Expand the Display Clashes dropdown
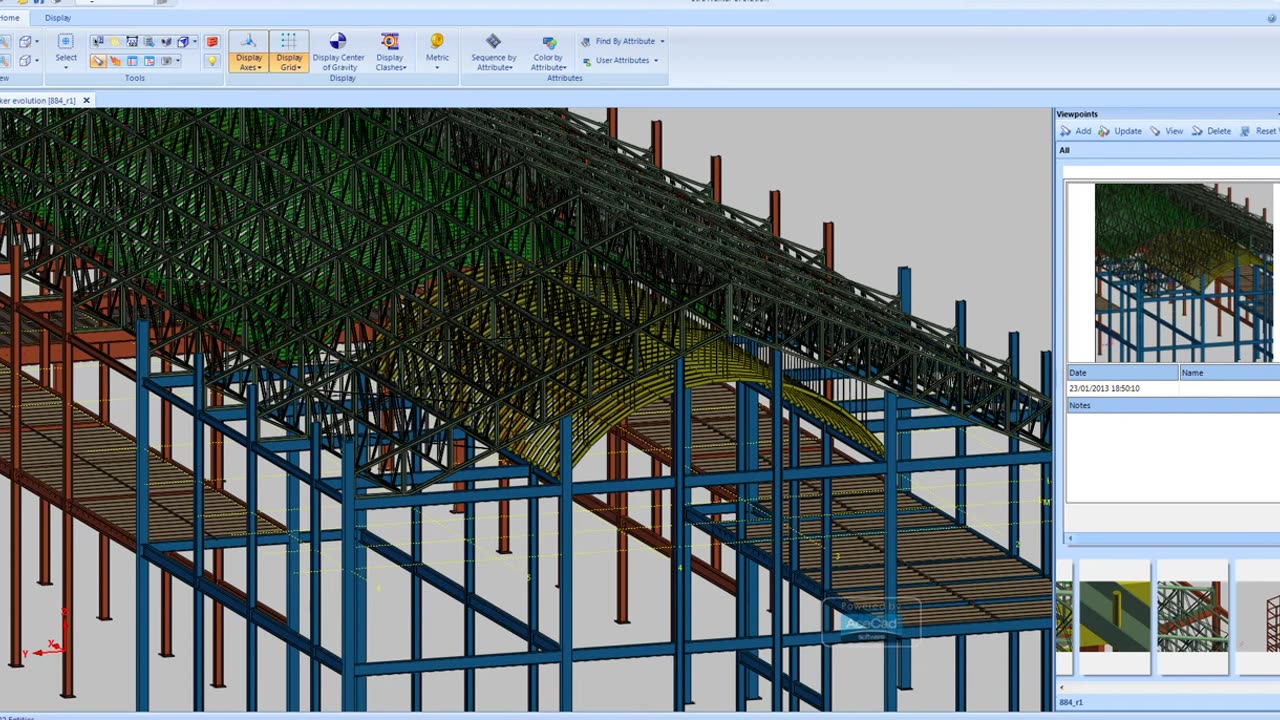Screen dimensions: 1280x720 [404, 68]
